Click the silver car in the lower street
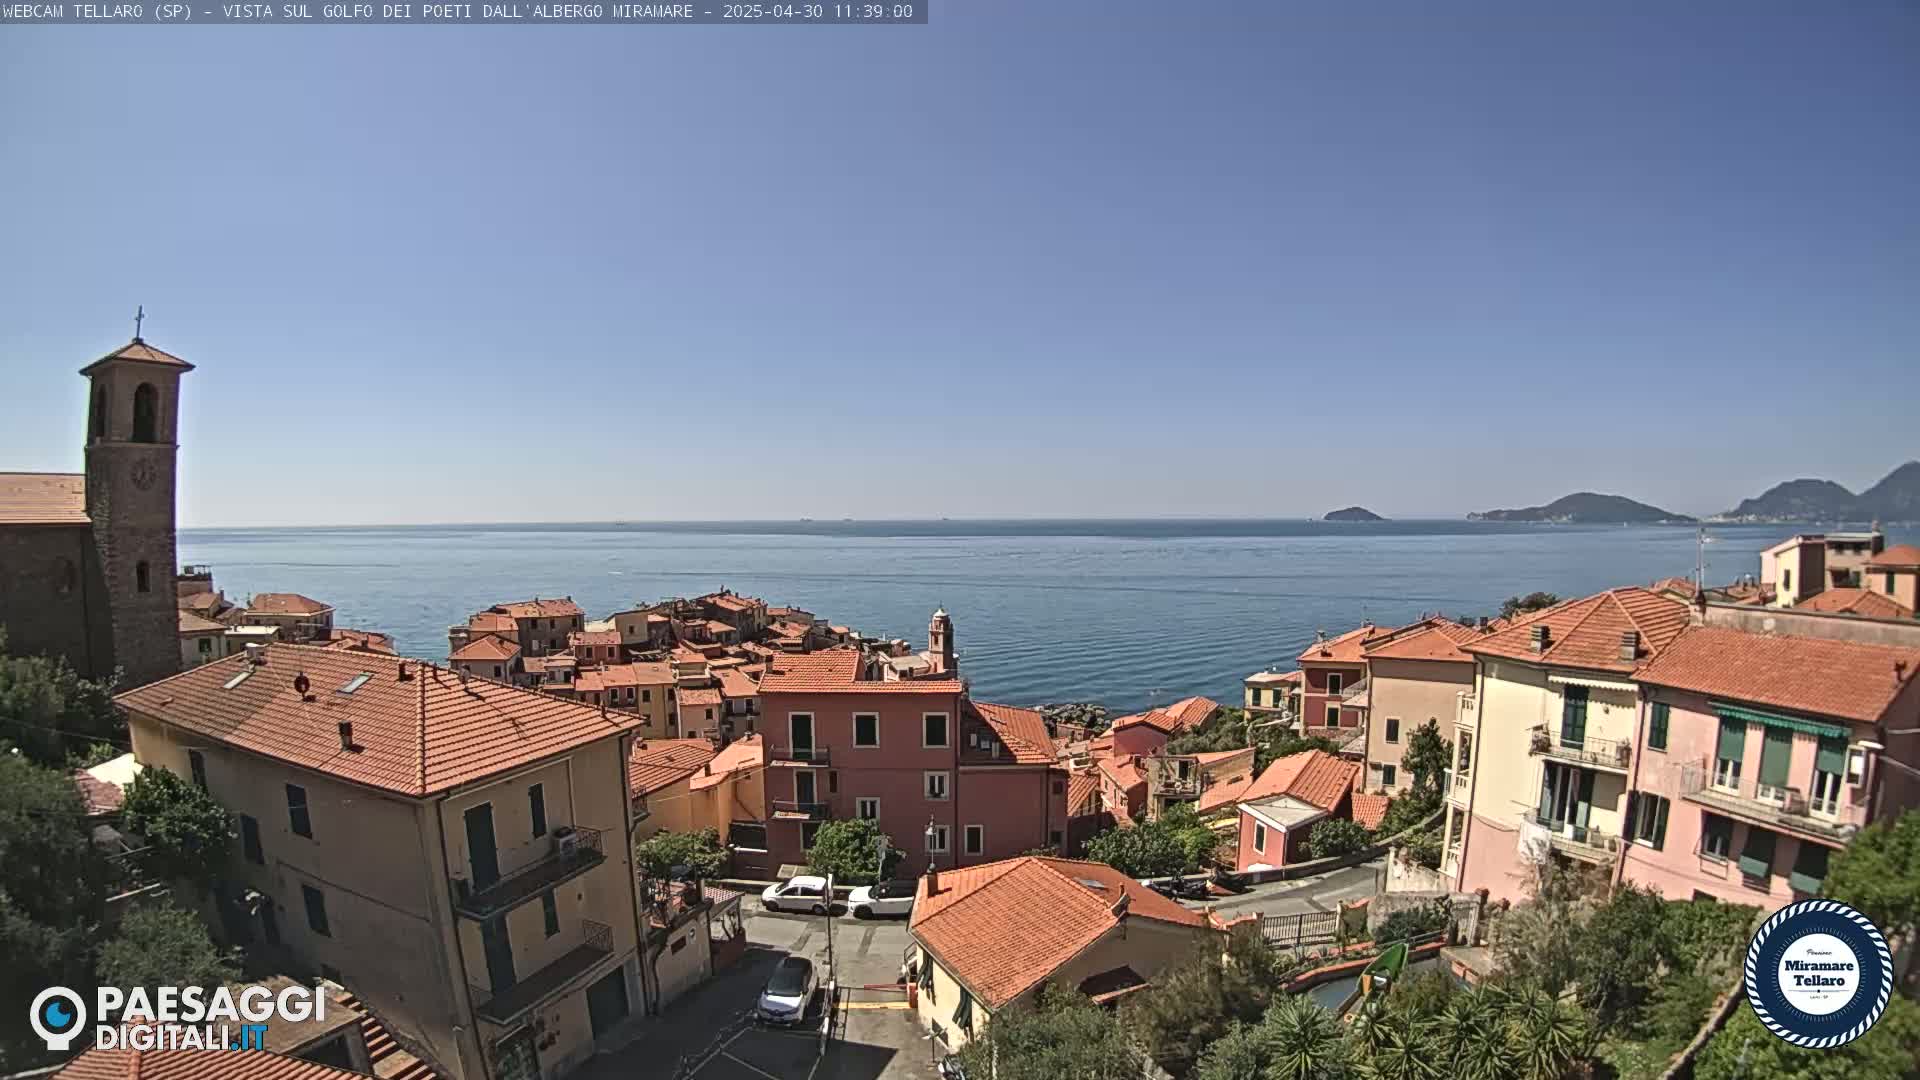Screen dimensions: 1920x1080 tap(787, 990)
